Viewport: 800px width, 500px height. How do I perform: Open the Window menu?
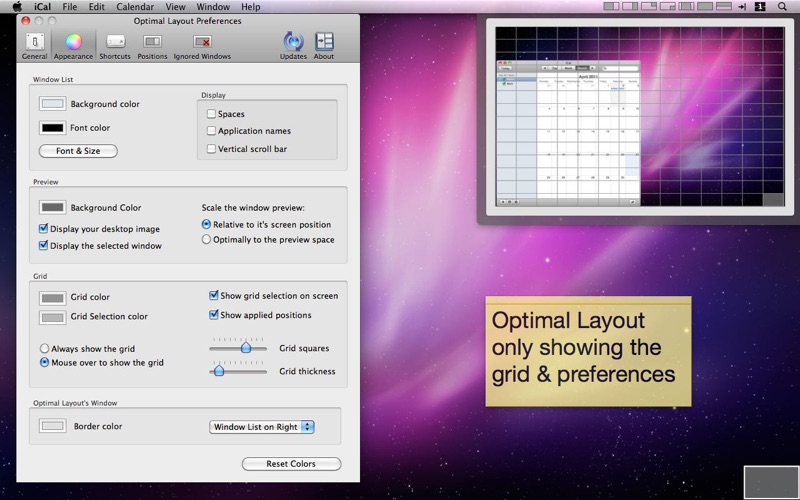pos(213,7)
